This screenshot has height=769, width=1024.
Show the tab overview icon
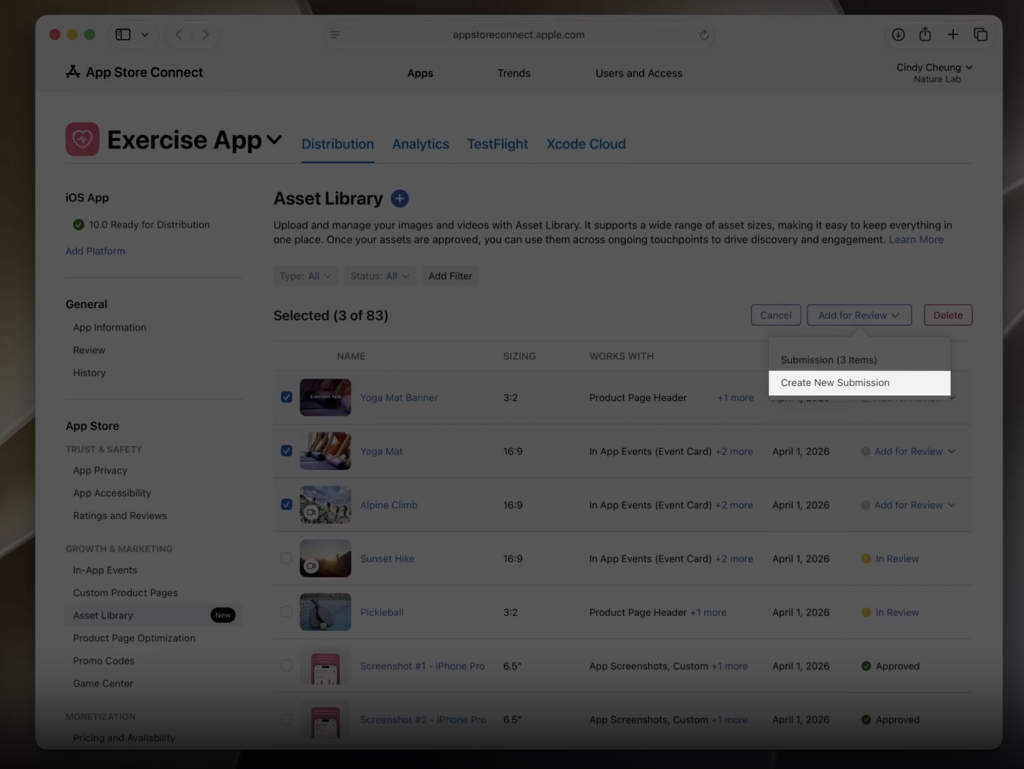tap(980, 35)
